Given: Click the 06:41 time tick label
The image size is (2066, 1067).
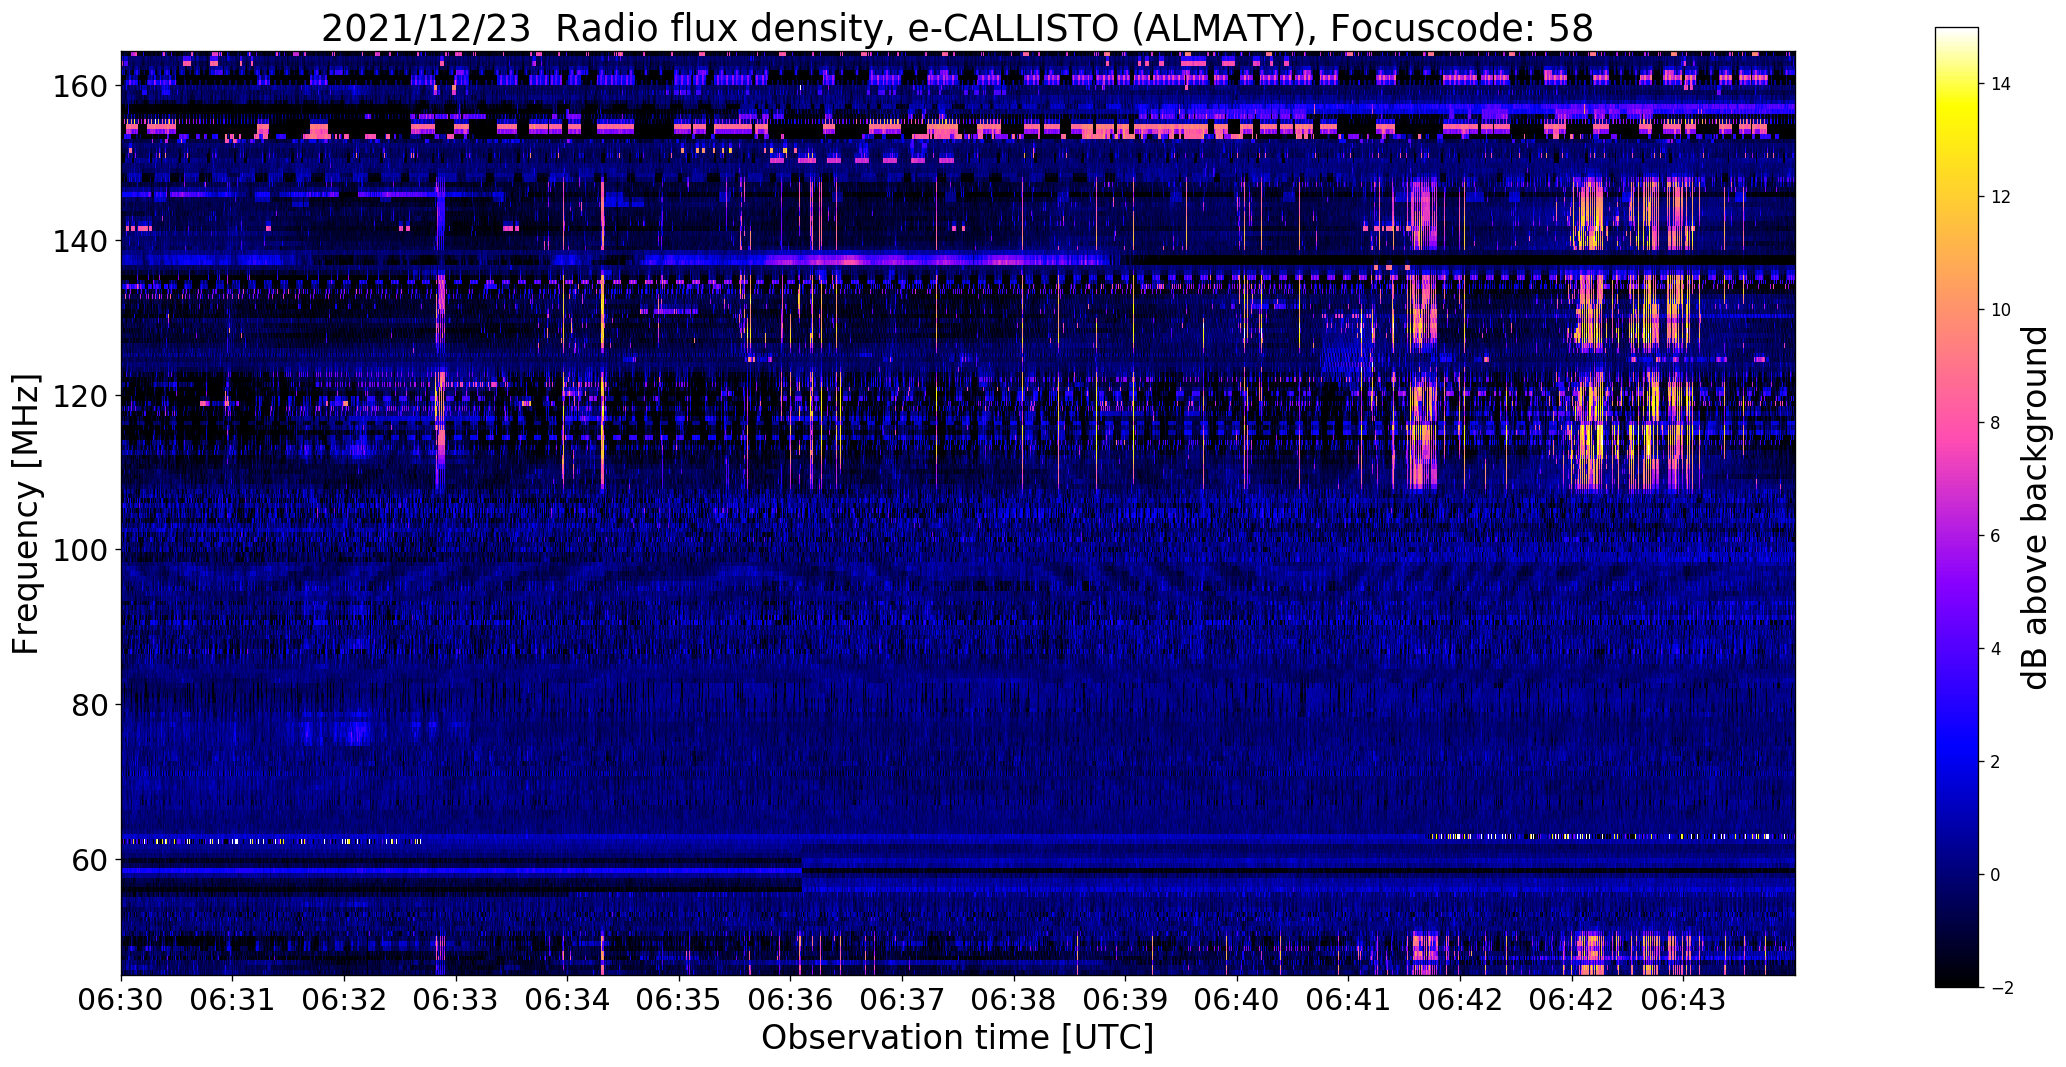Looking at the screenshot, I should coord(1349,999).
